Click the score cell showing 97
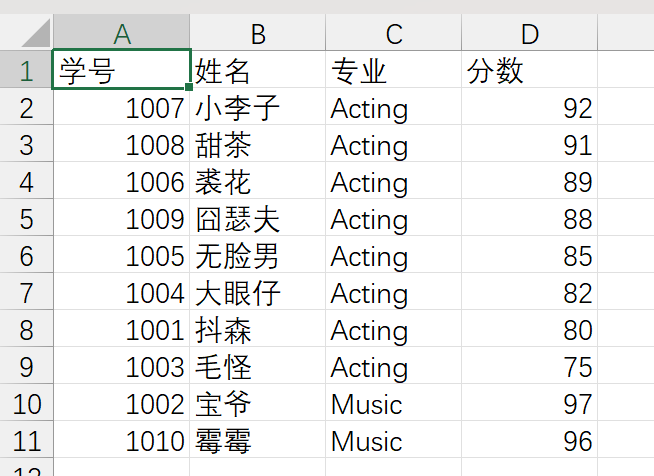The width and height of the screenshot is (654, 476). (530, 404)
